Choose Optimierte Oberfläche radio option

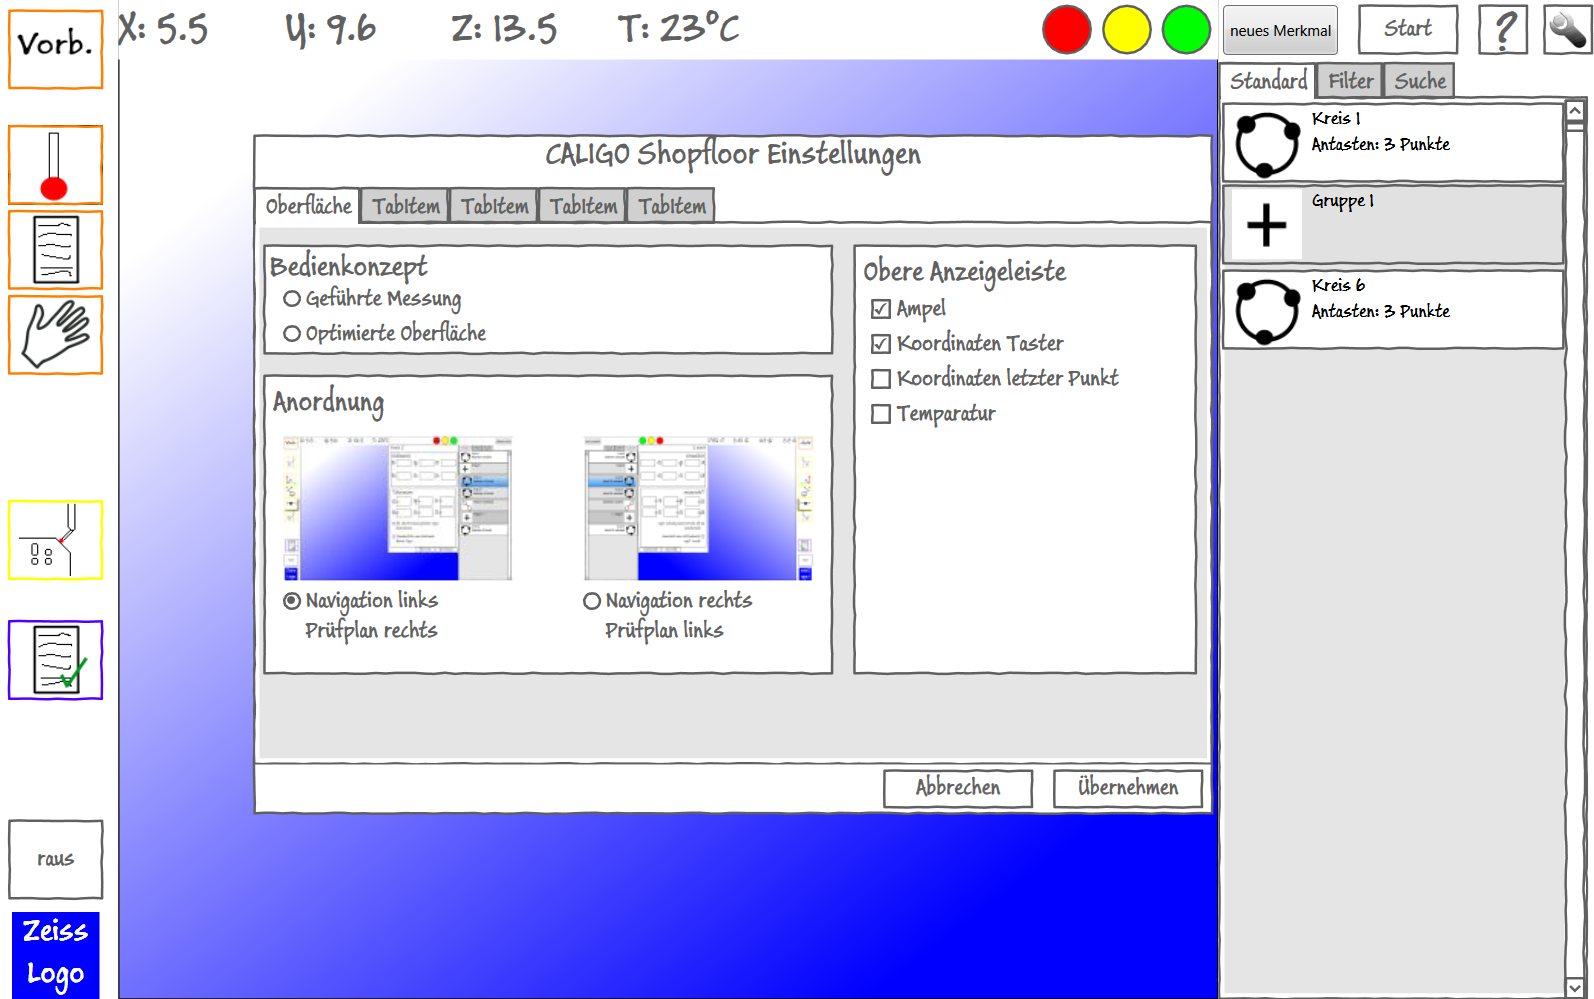click(385, 333)
